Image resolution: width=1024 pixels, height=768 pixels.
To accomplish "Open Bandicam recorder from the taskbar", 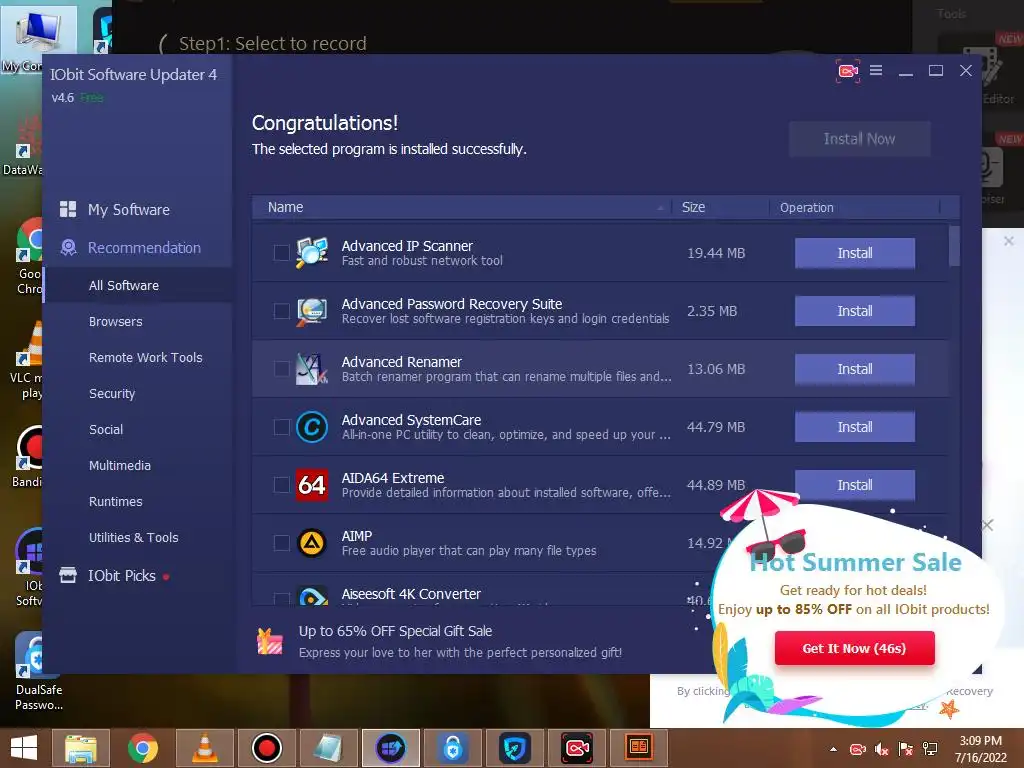I will [x=266, y=747].
